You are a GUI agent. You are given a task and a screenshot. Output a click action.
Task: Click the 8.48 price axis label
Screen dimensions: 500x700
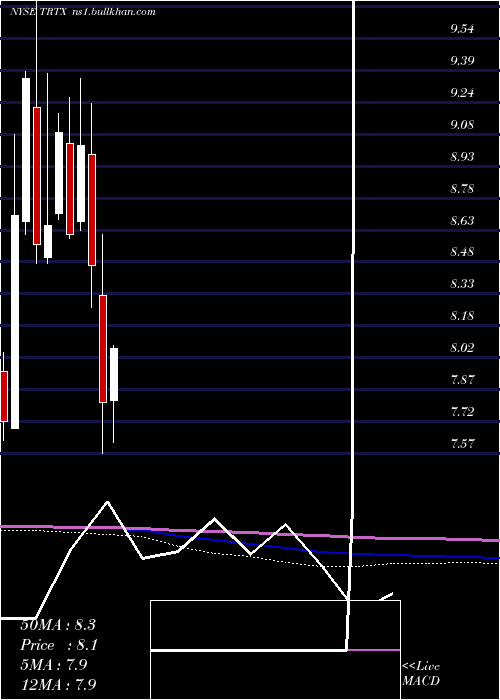click(x=462, y=252)
